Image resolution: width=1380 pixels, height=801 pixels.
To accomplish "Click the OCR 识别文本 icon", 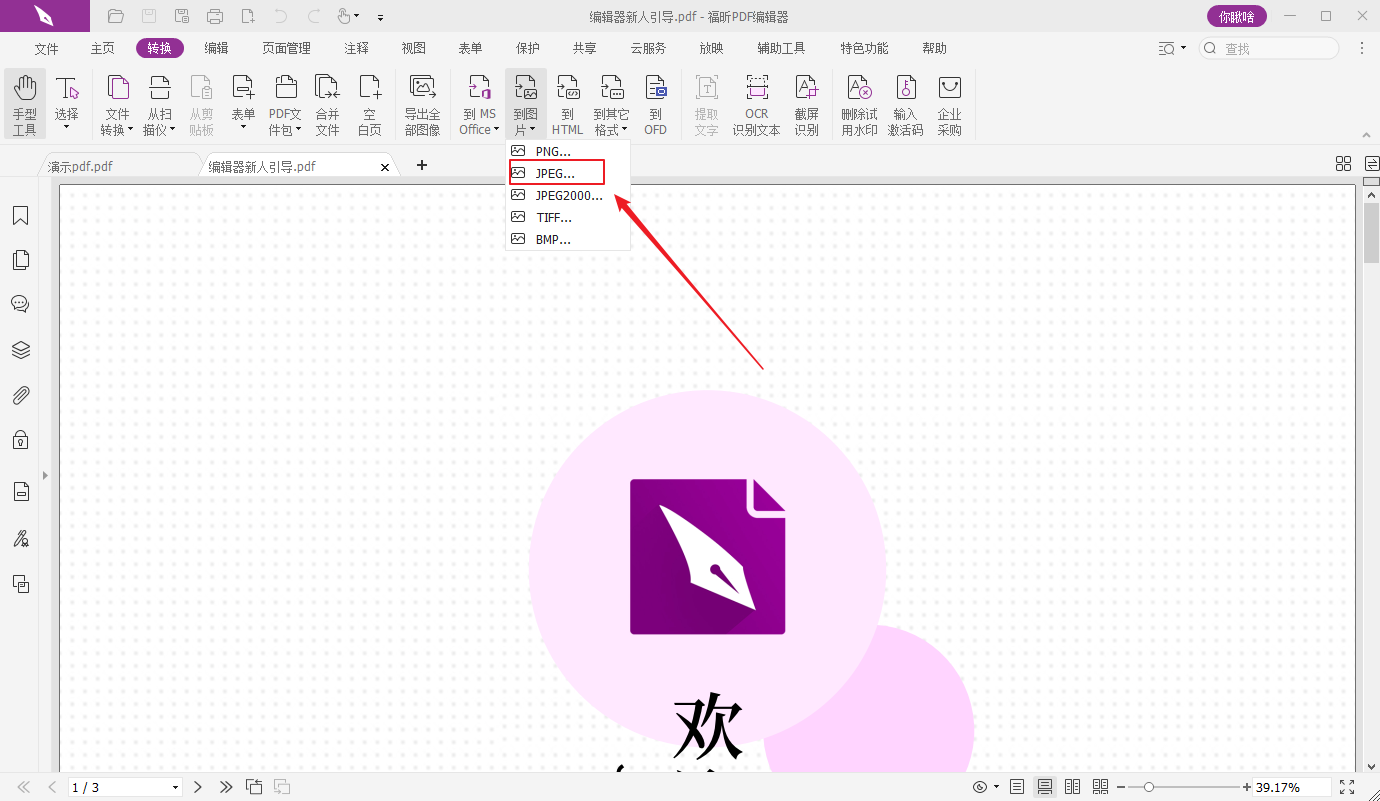I will pos(756,104).
